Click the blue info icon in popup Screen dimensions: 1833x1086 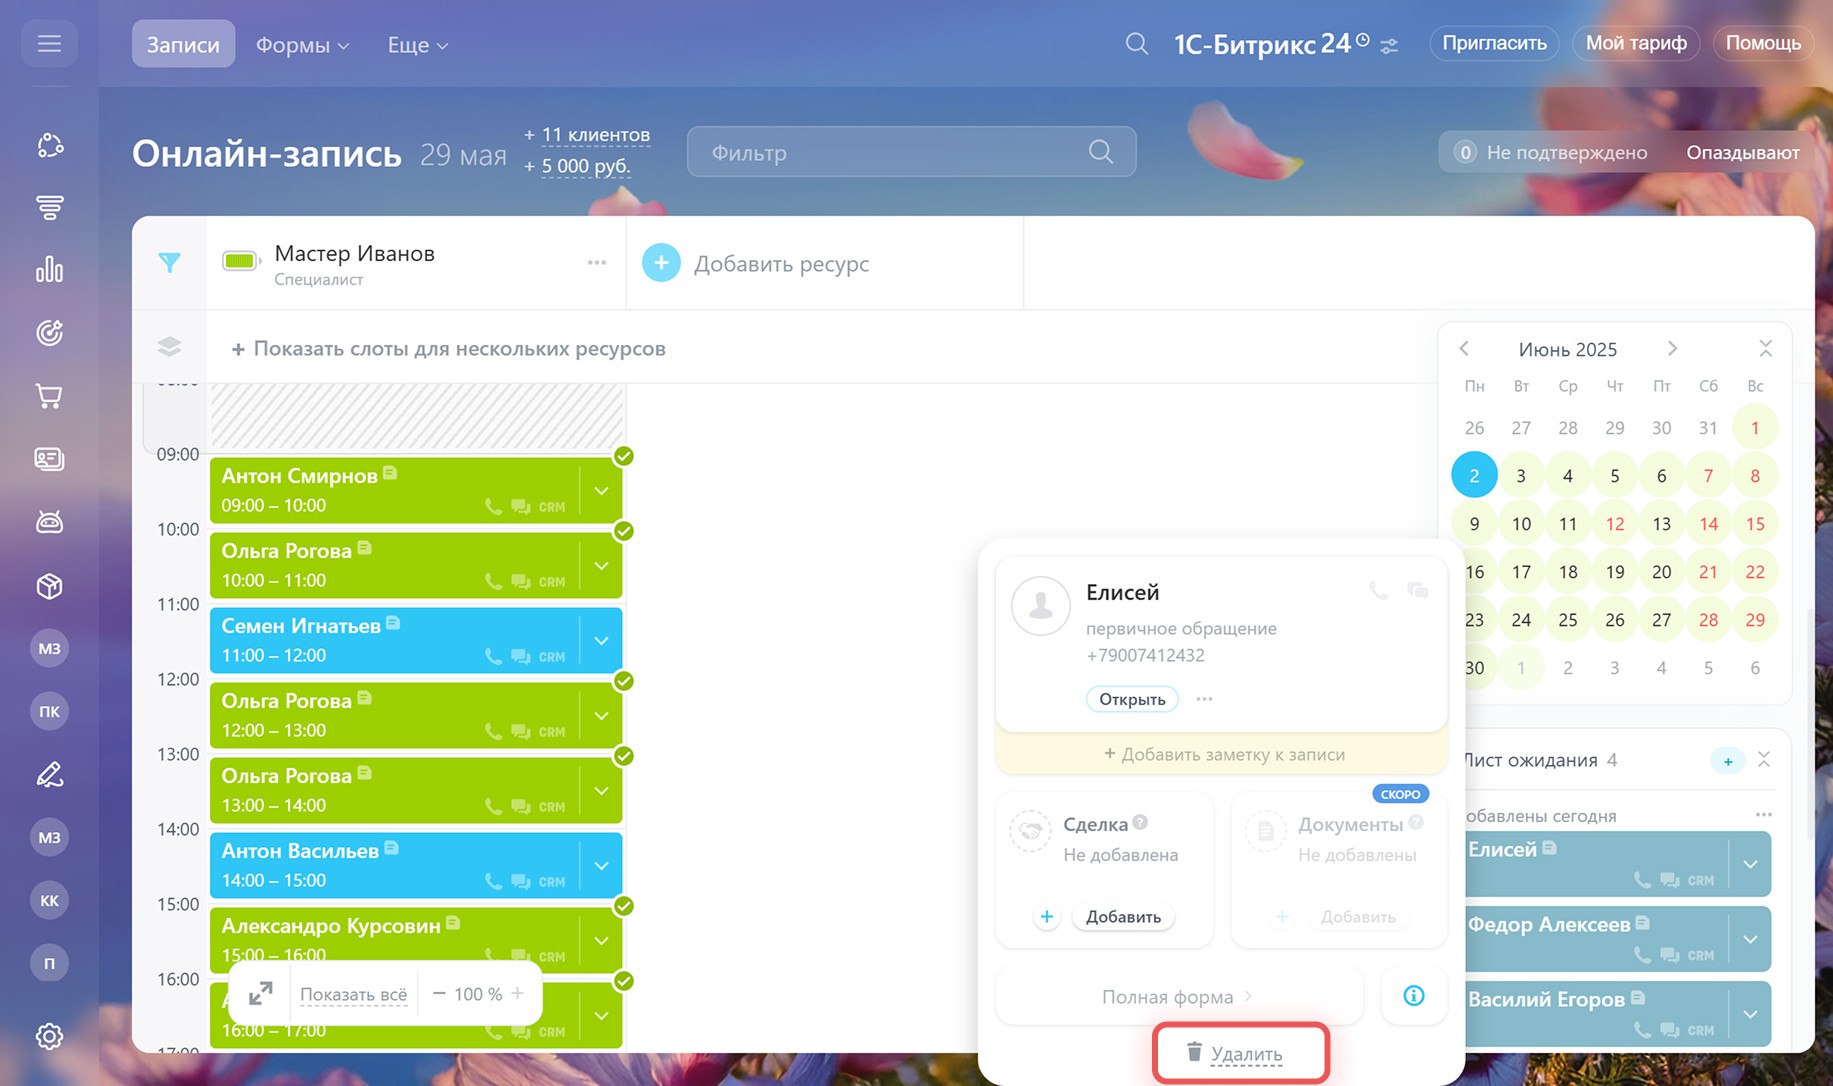pos(1413,996)
